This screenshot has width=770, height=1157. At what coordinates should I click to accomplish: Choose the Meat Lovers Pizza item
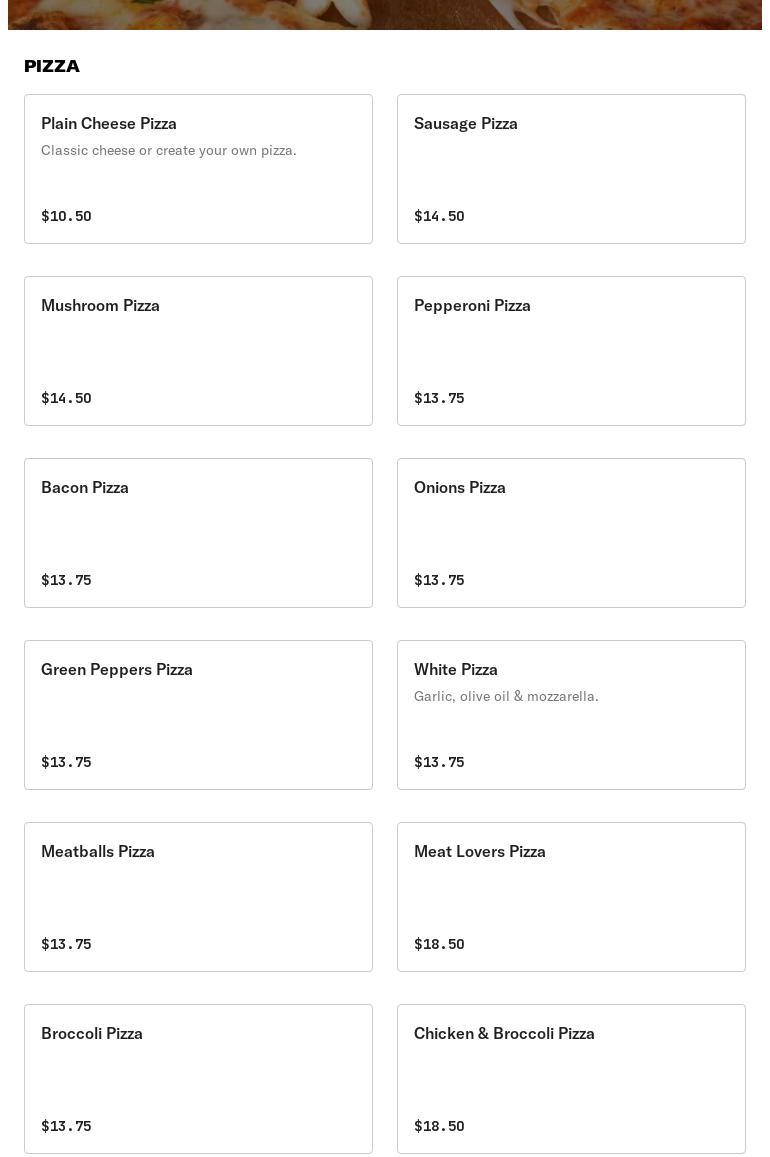pyautogui.click(x=571, y=897)
